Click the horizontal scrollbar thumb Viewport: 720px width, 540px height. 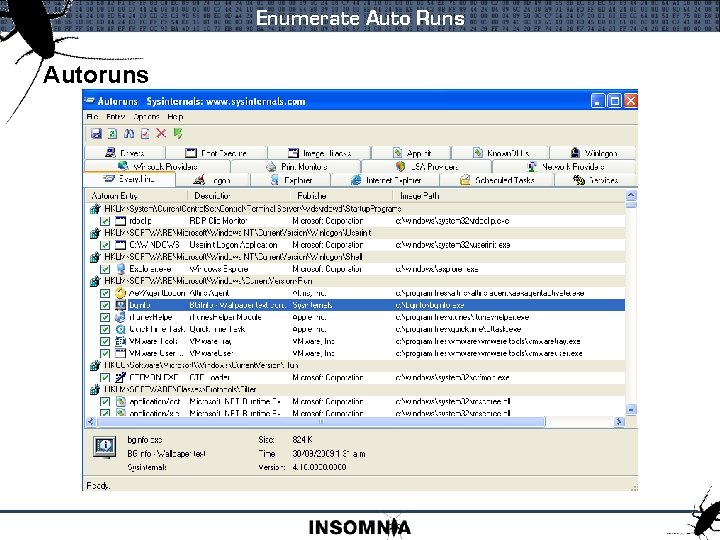pyautogui.click(x=321, y=421)
